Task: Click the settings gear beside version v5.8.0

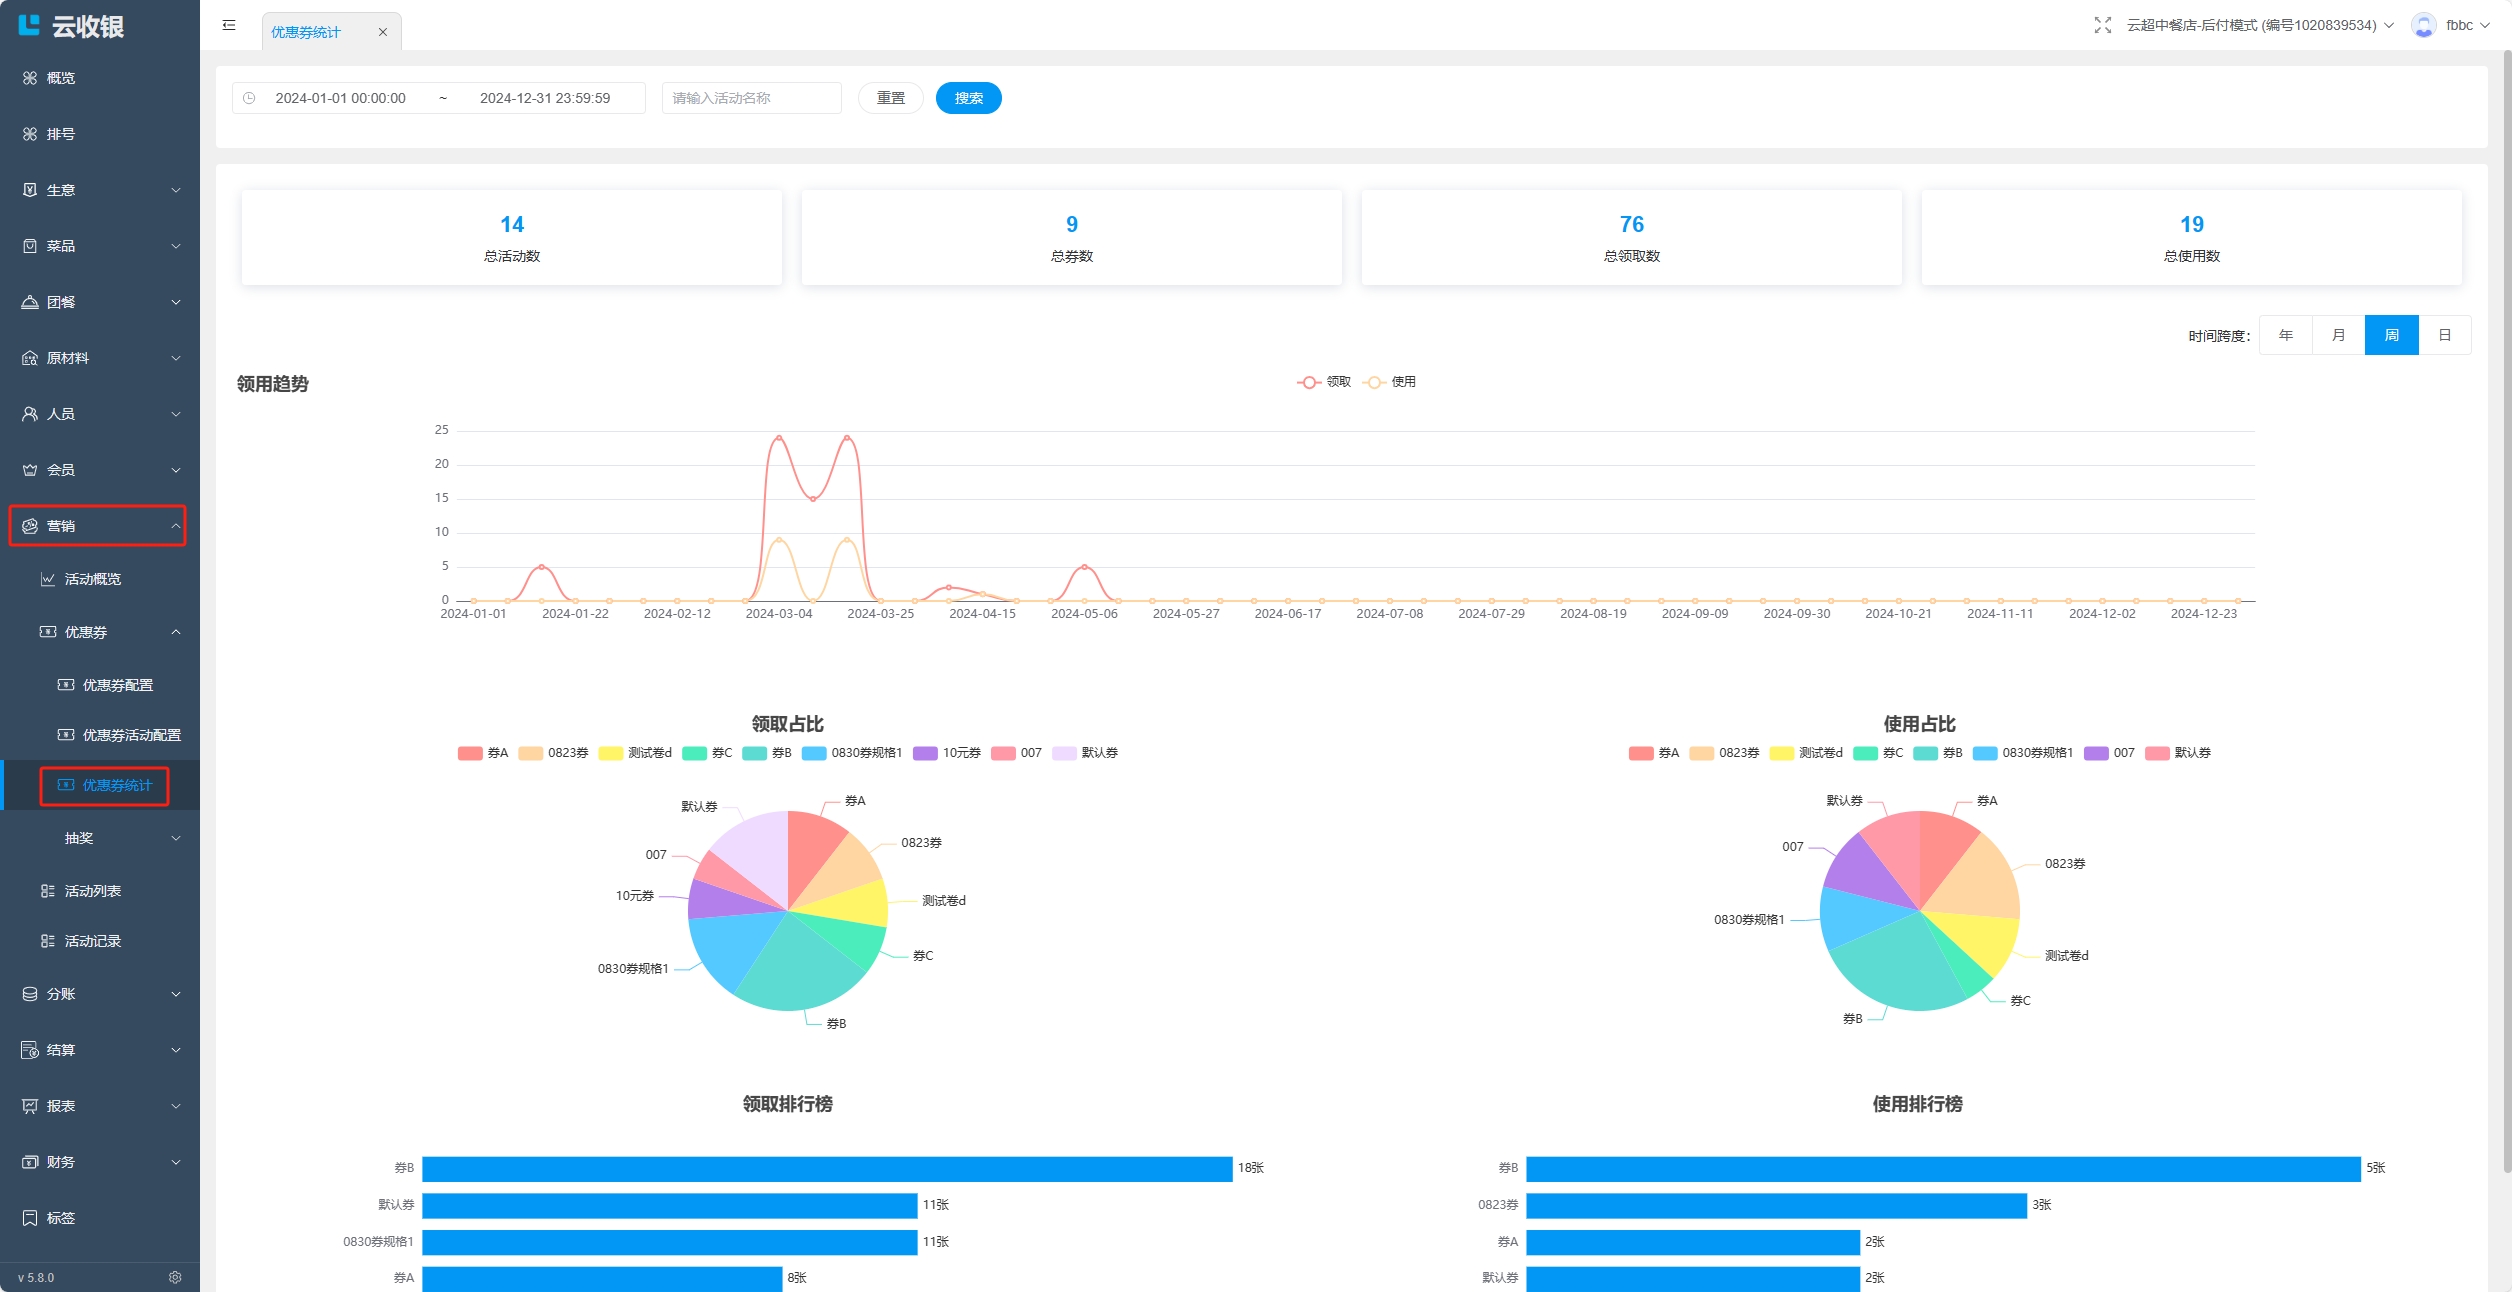Action: [x=175, y=1277]
